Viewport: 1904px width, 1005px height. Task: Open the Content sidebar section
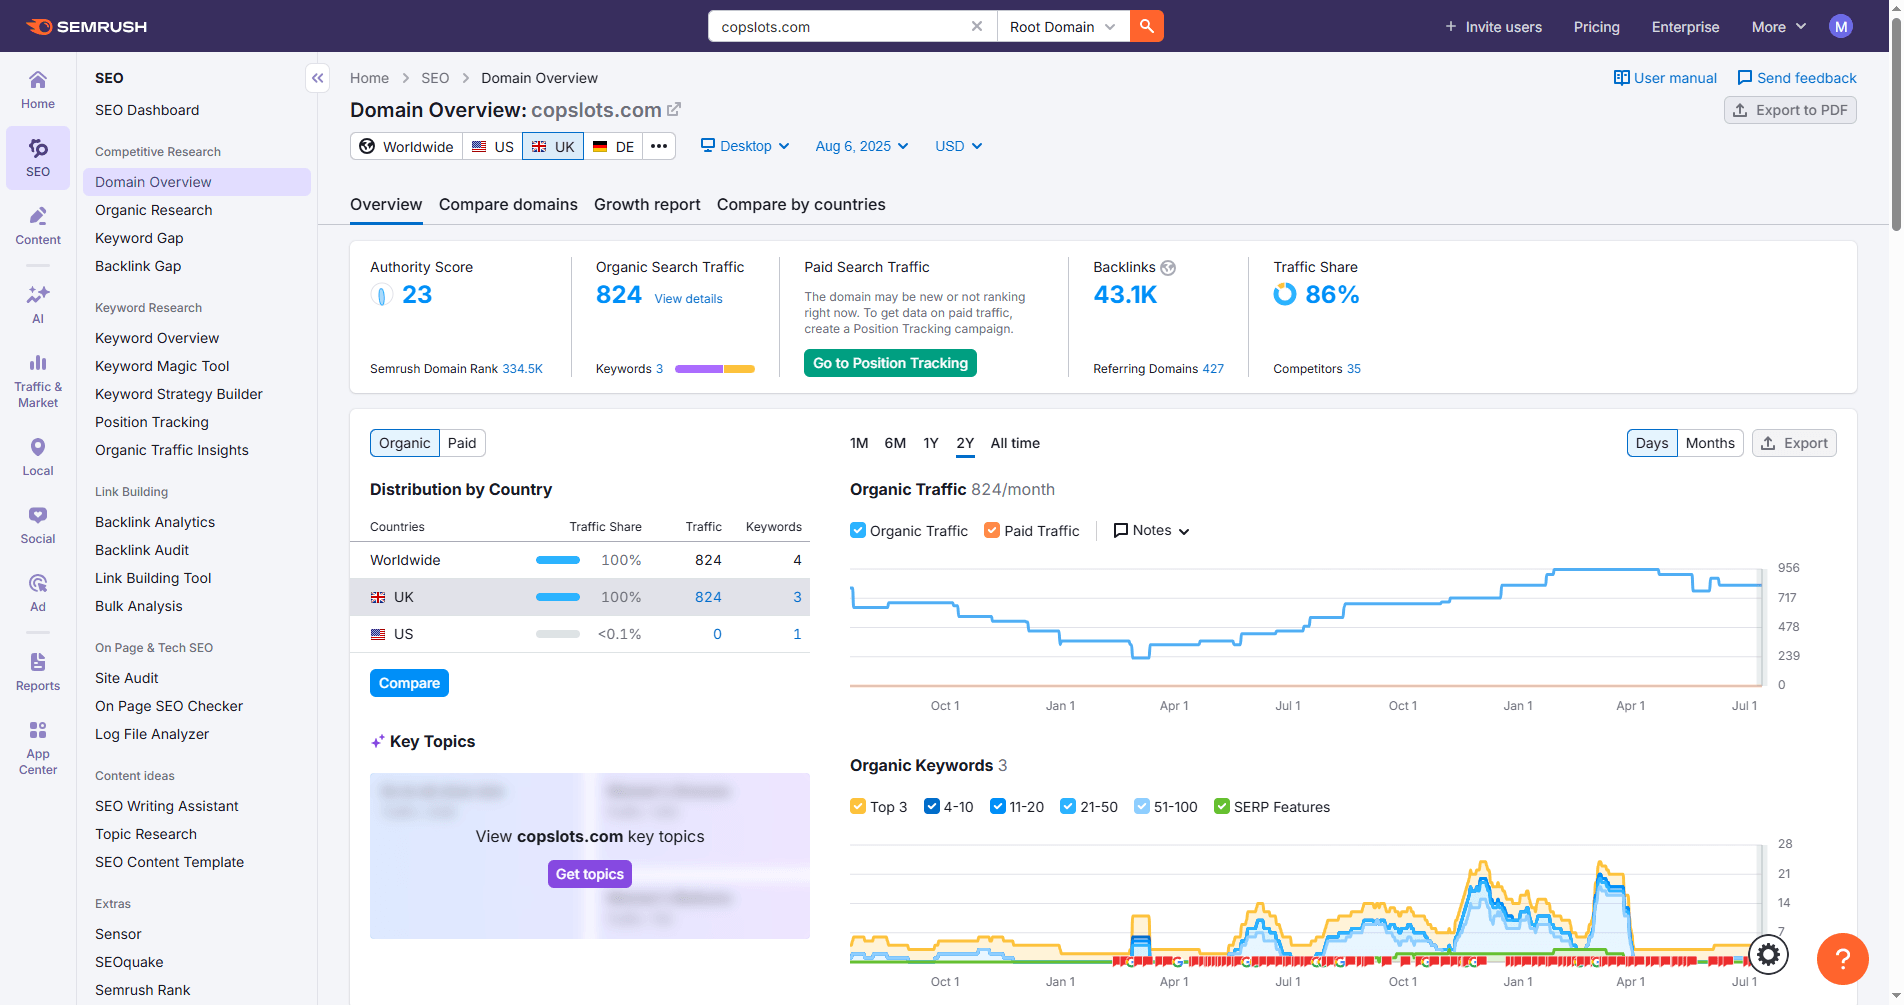[x=38, y=226]
